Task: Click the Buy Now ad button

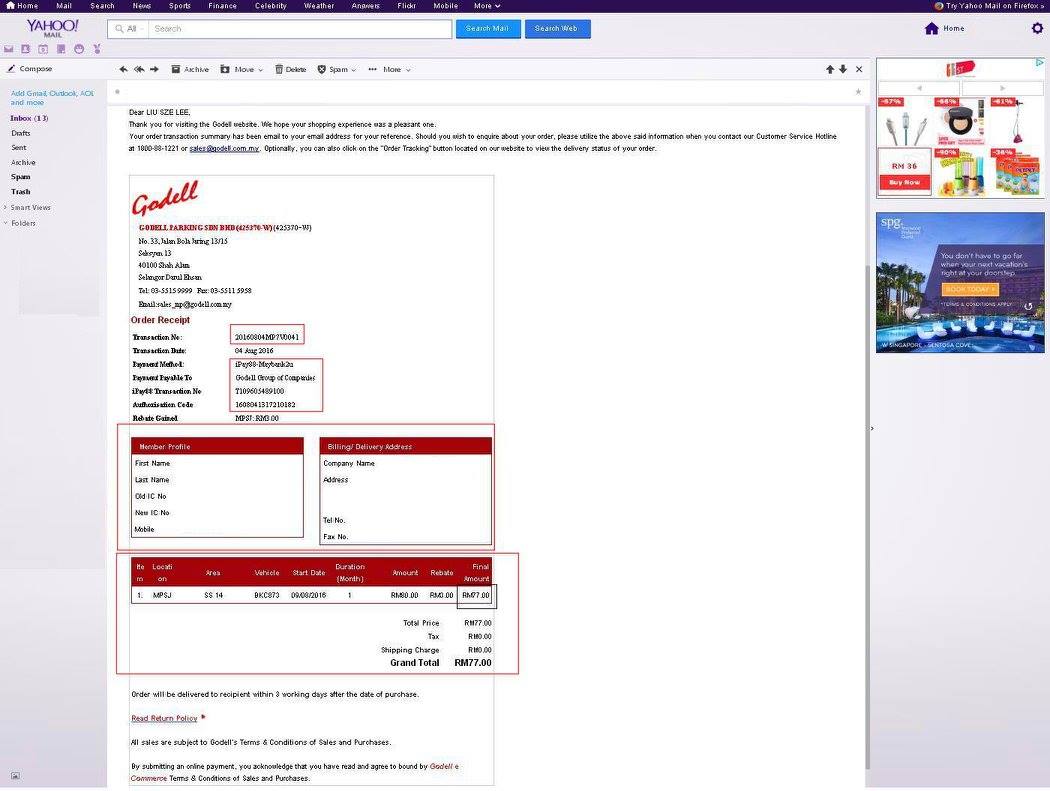Action: 904,182
